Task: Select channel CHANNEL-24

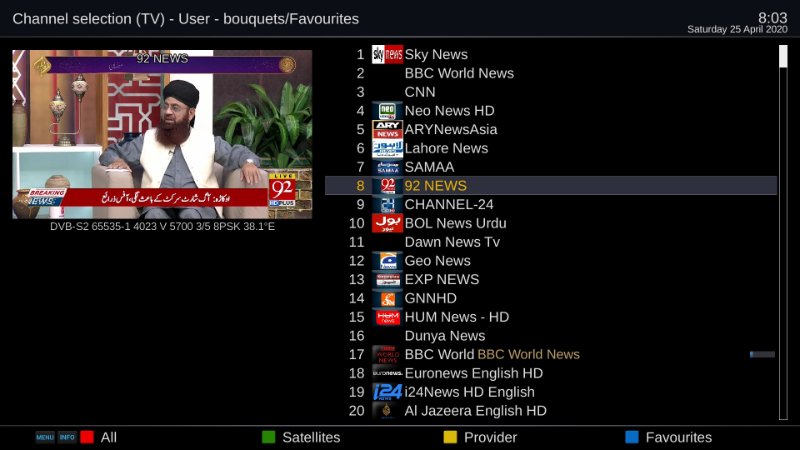Action: click(551, 205)
